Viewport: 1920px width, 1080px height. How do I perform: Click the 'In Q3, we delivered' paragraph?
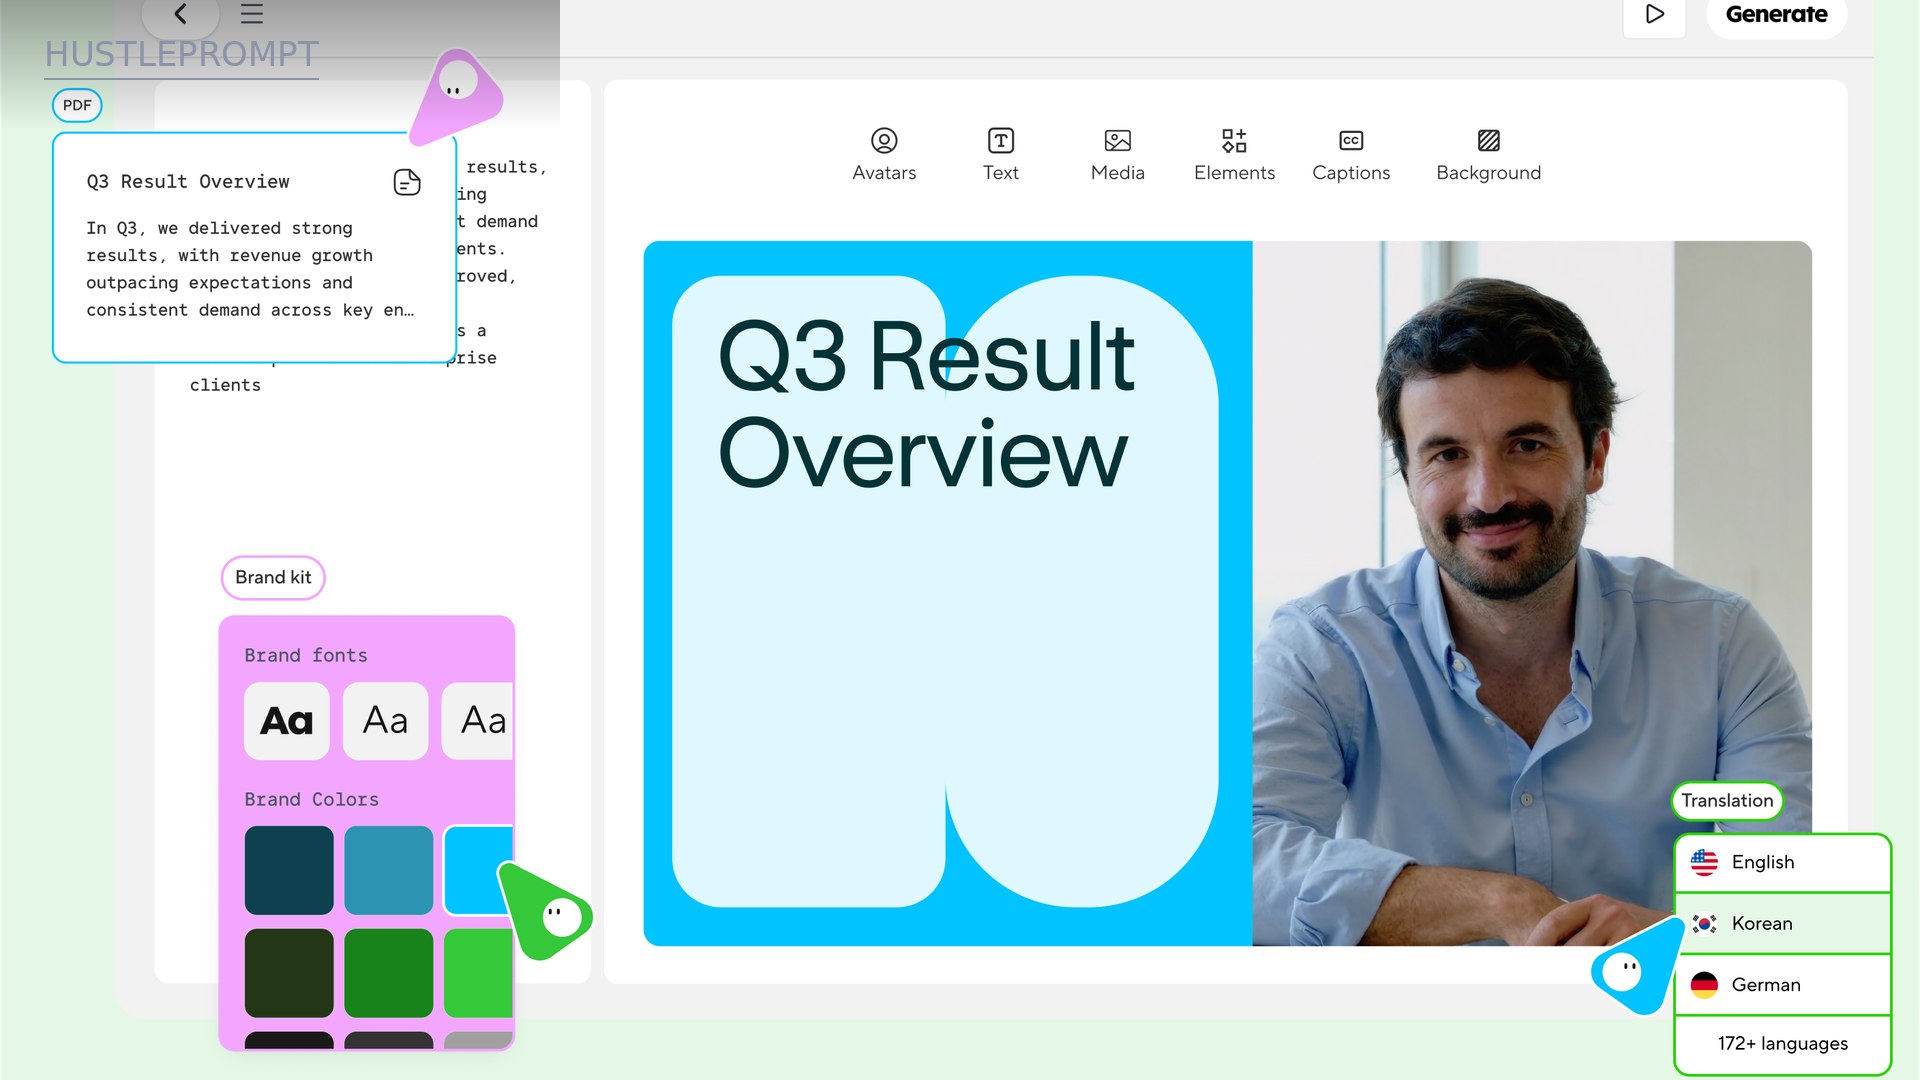pyautogui.click(x=250, y=269)
